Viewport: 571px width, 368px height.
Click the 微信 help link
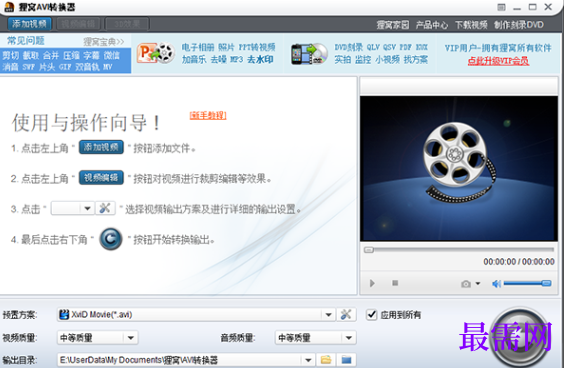(111, 55)
